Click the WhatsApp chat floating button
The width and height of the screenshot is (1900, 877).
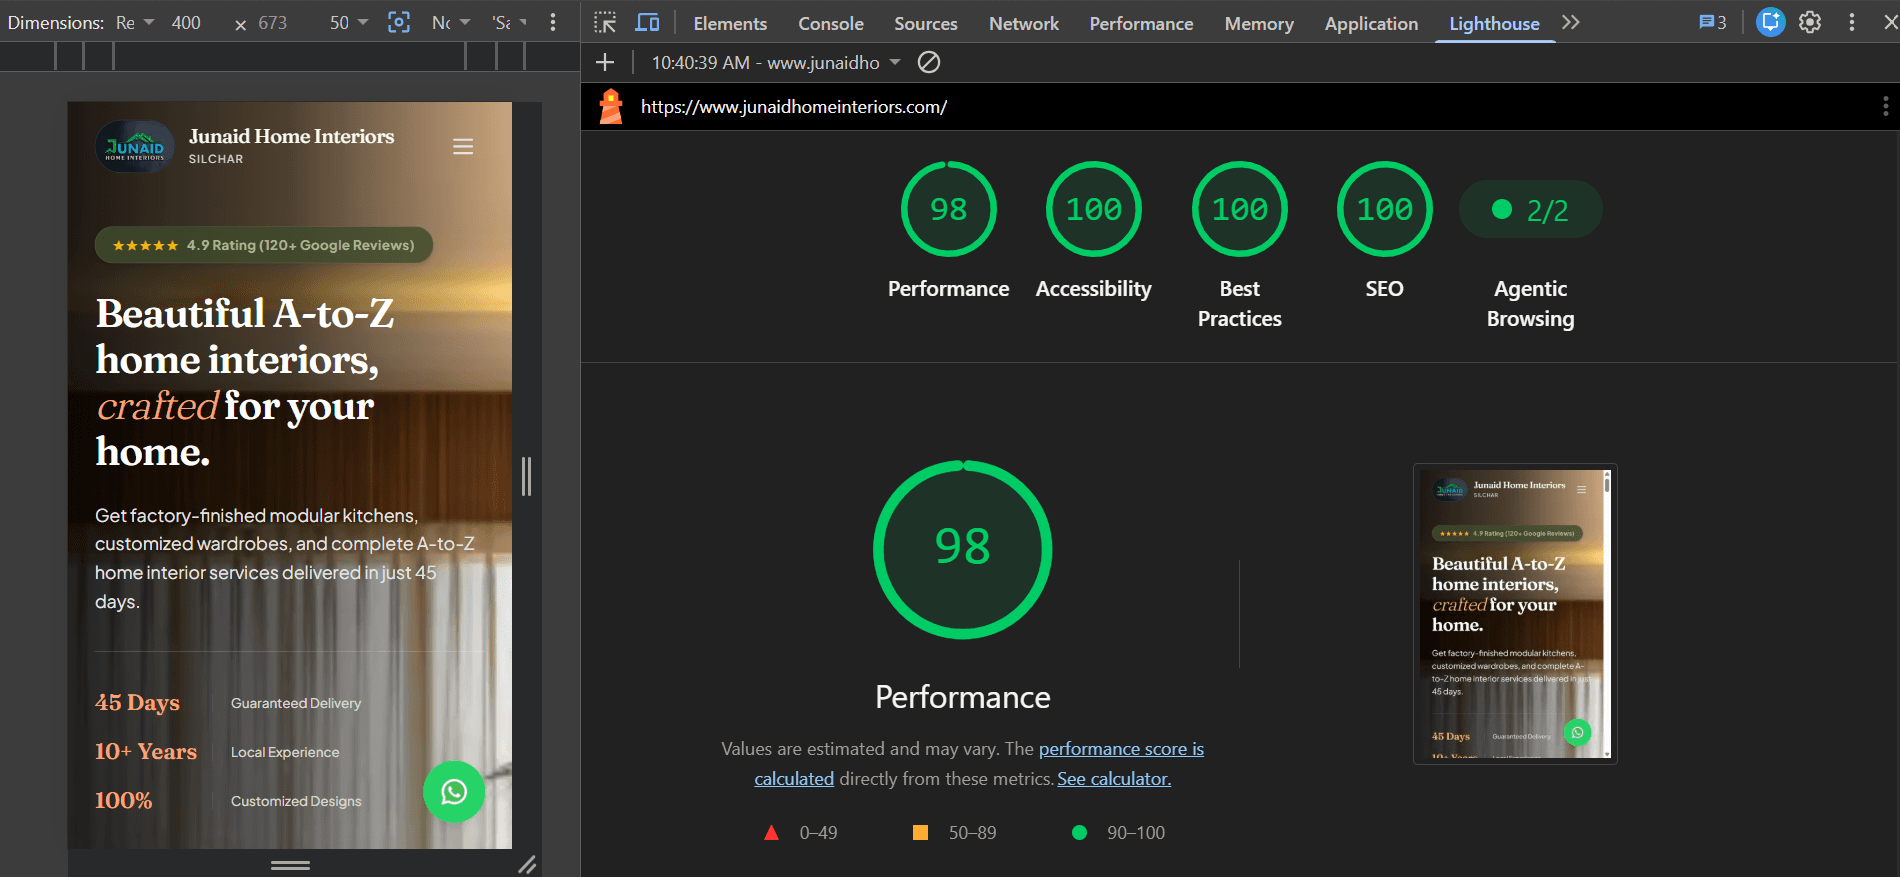[x=454, y=792]
